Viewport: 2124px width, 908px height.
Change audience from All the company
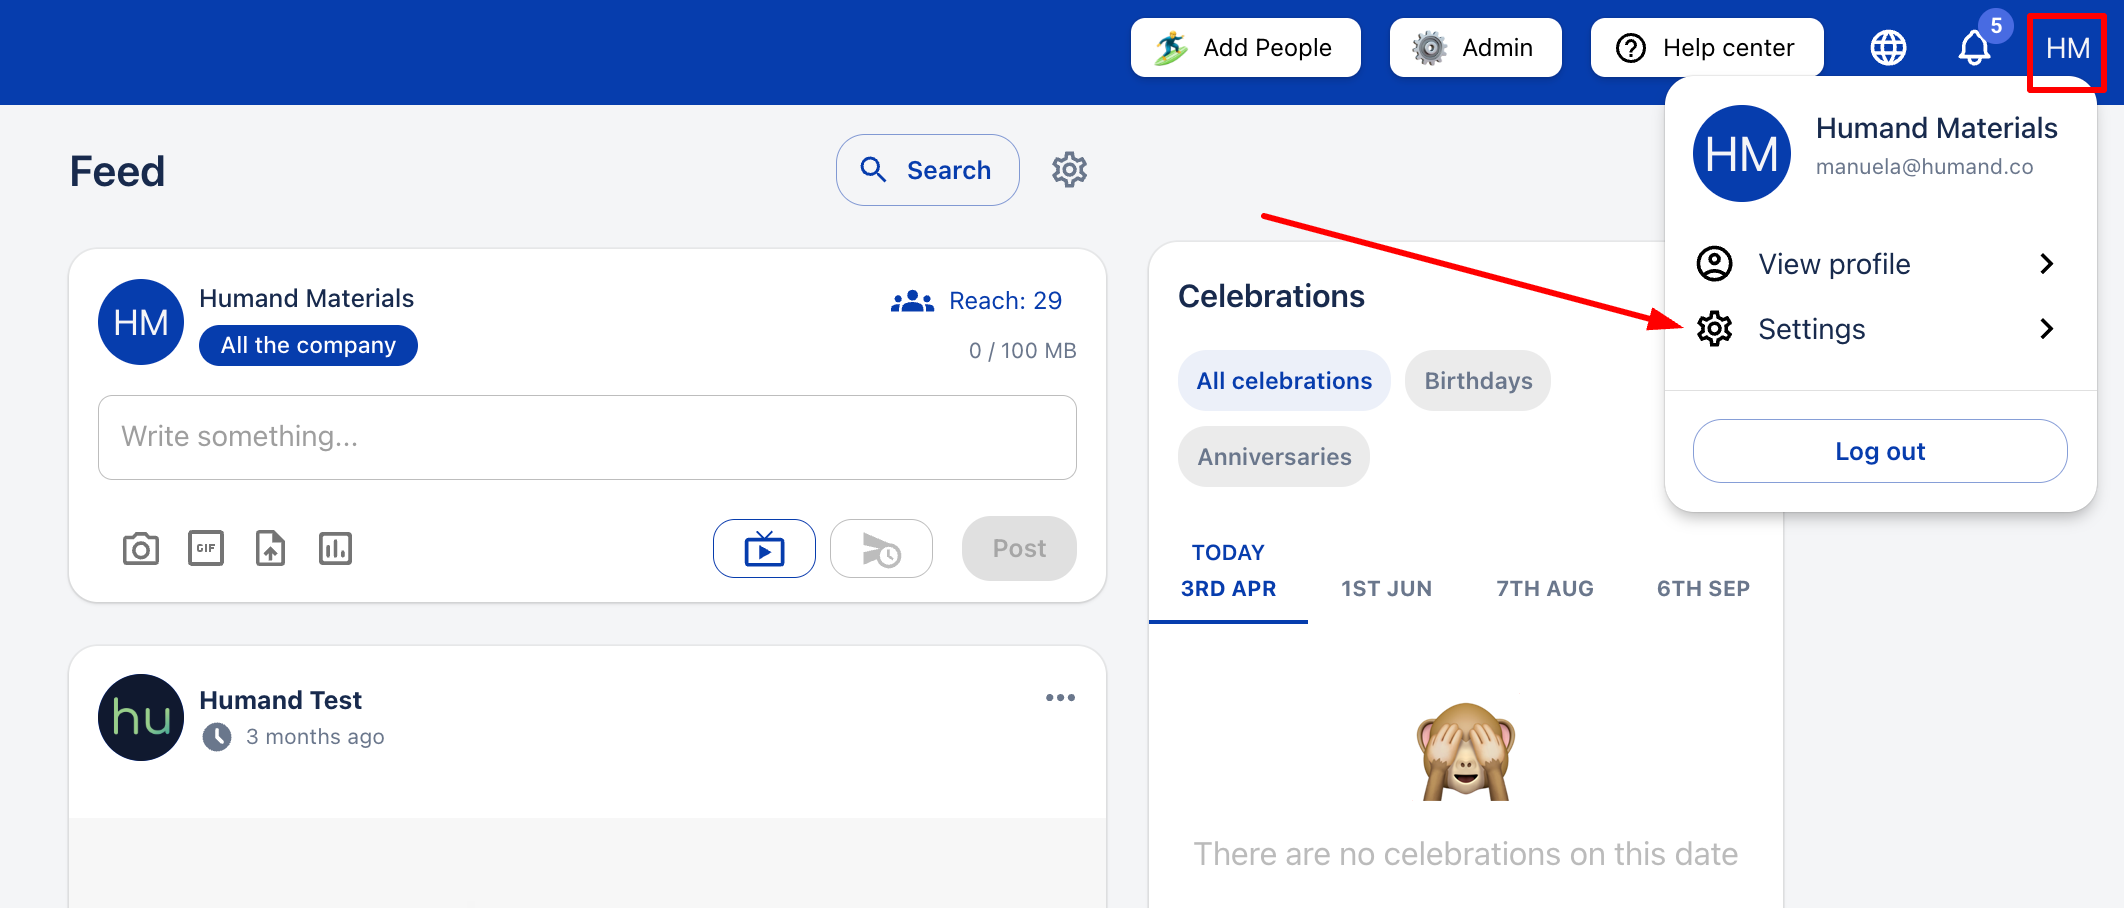[308, 346]
